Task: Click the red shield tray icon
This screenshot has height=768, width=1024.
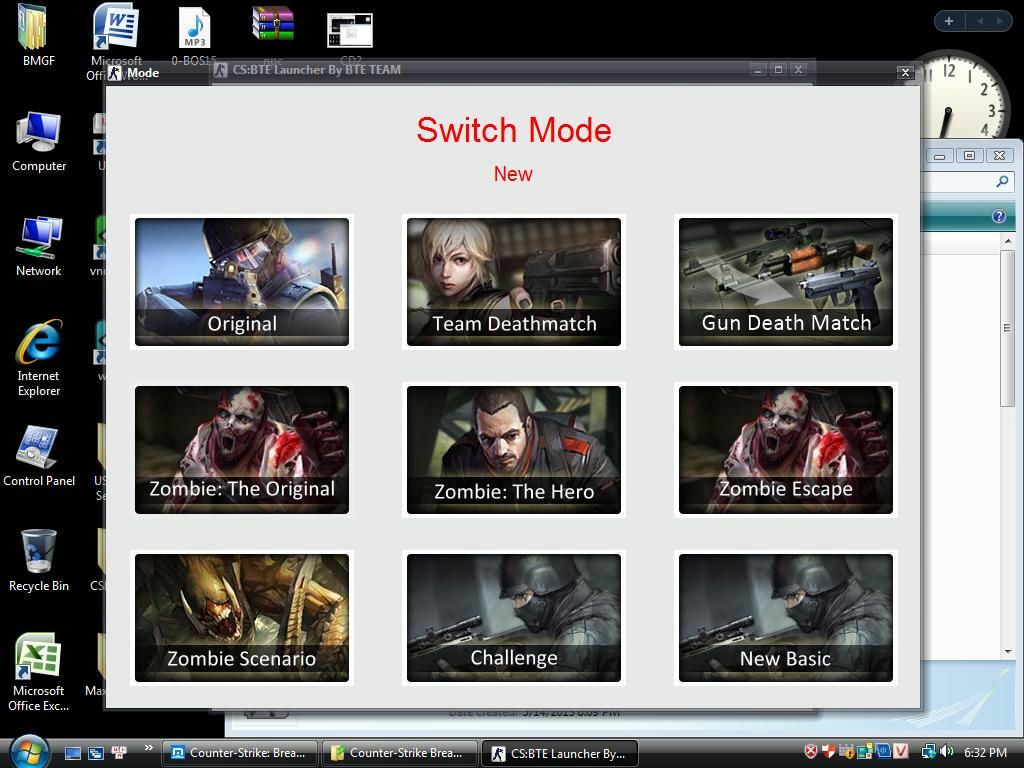Action: pos(828,752)
